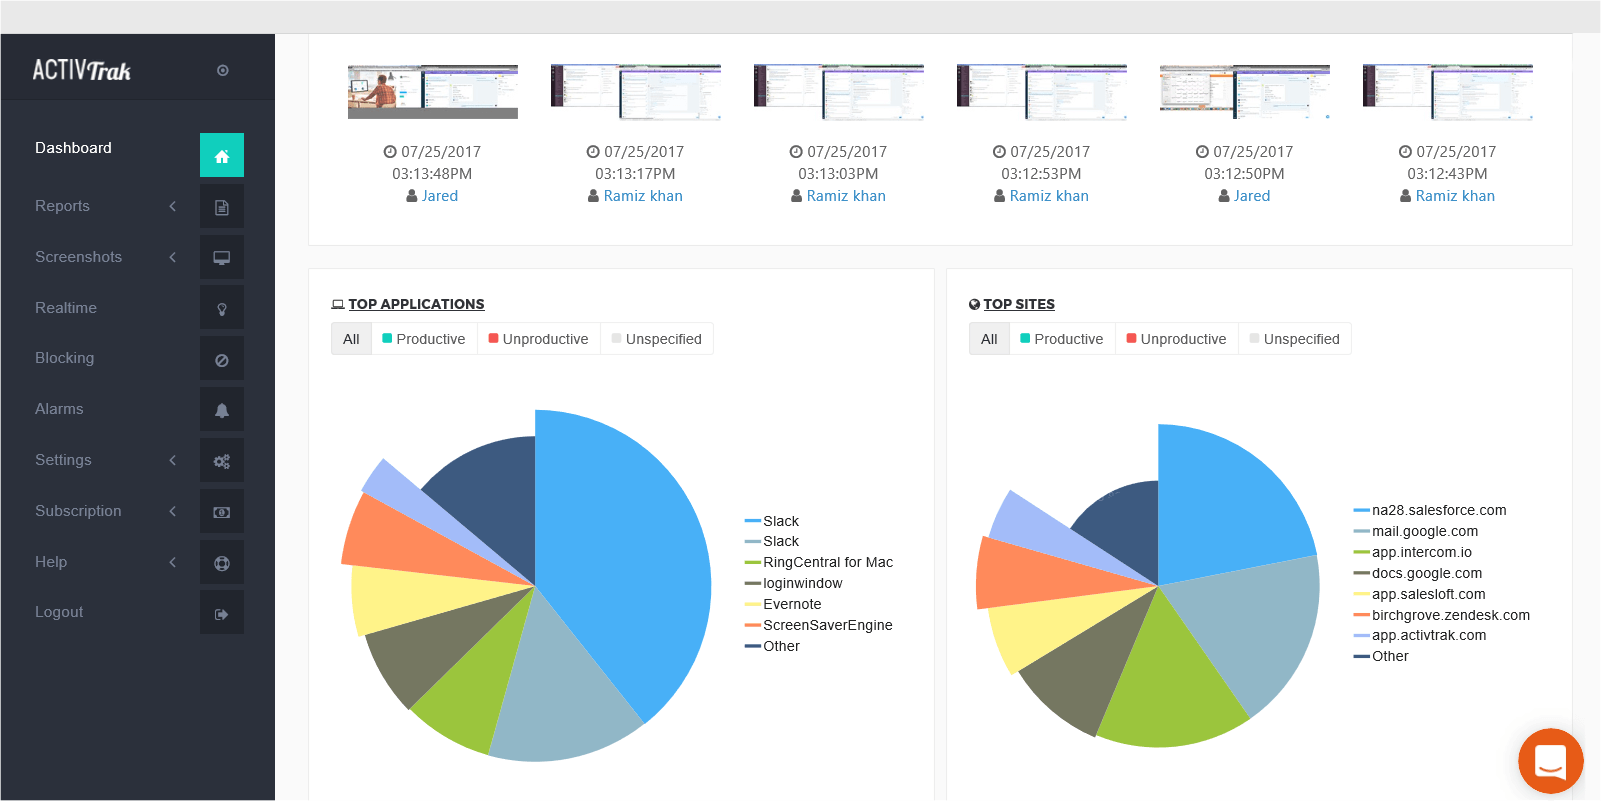Open Reports menu item
The width and height of the screenshot is (1601, 801).
coord(62,206)
